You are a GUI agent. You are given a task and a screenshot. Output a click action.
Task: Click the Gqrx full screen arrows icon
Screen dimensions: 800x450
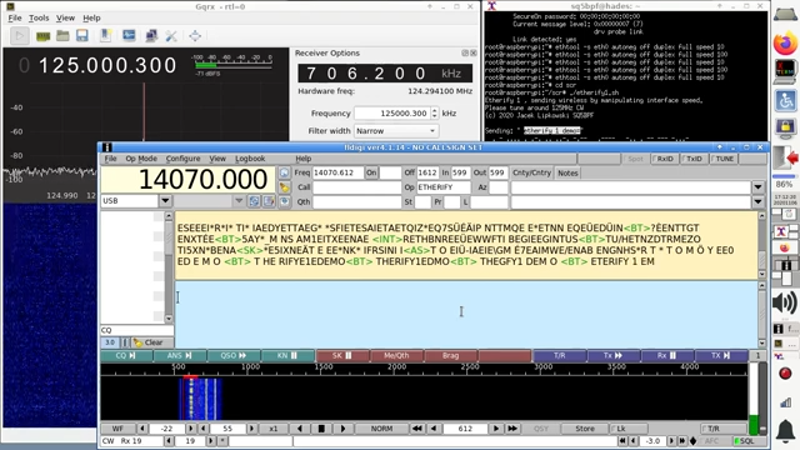[x=195, y=36]
